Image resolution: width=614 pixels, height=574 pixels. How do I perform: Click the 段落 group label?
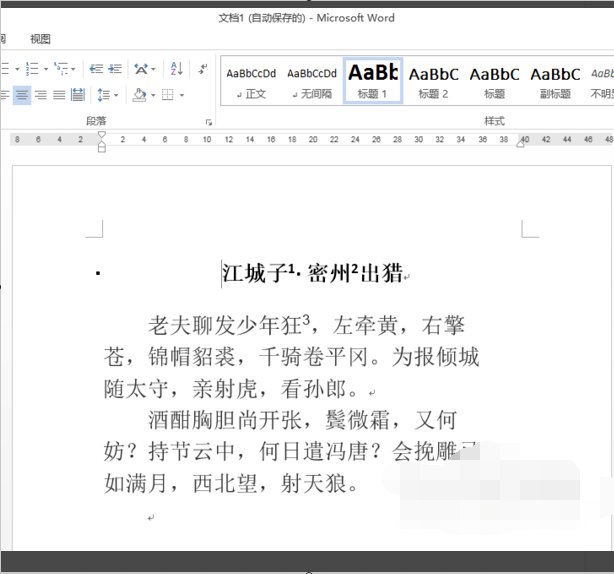click(96, 121)
